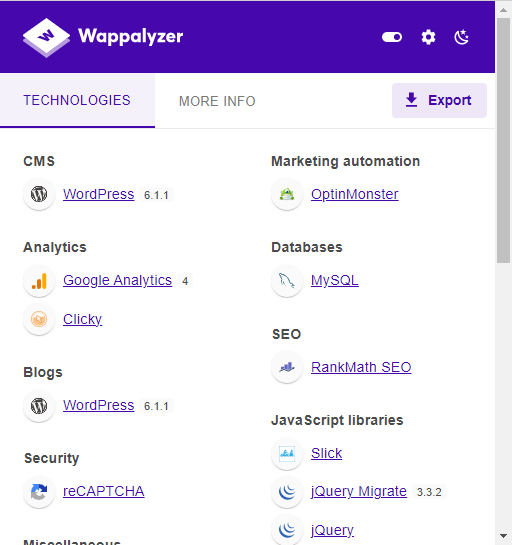The image size is (512, 545).
Task: Switch to dark mode with moon icon
Action: click(462, 37)
